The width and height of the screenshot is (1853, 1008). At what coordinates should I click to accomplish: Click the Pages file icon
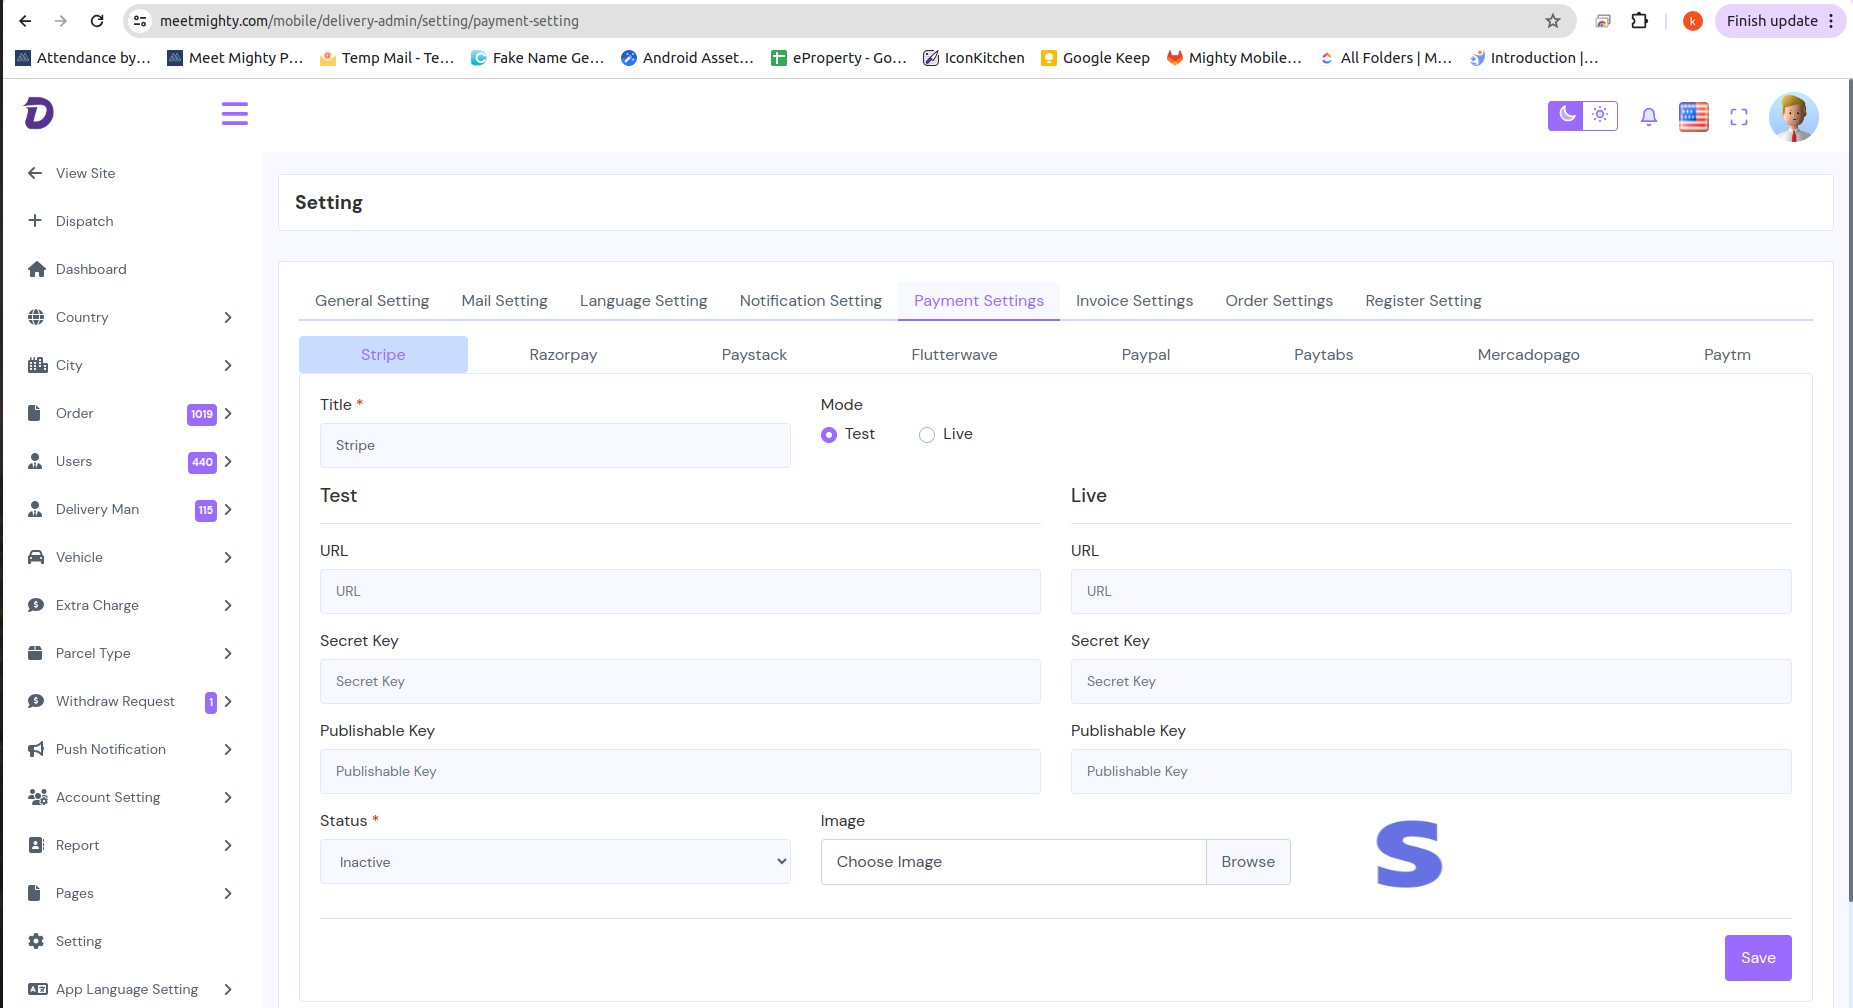point(34,893)
